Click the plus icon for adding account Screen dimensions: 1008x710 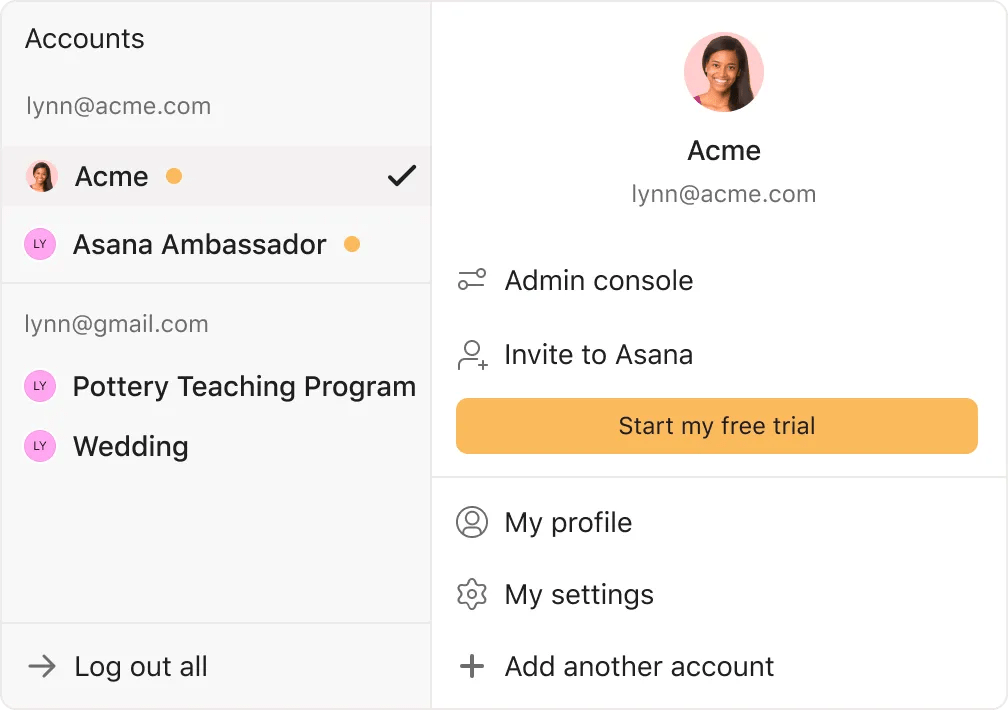(471, 666)
